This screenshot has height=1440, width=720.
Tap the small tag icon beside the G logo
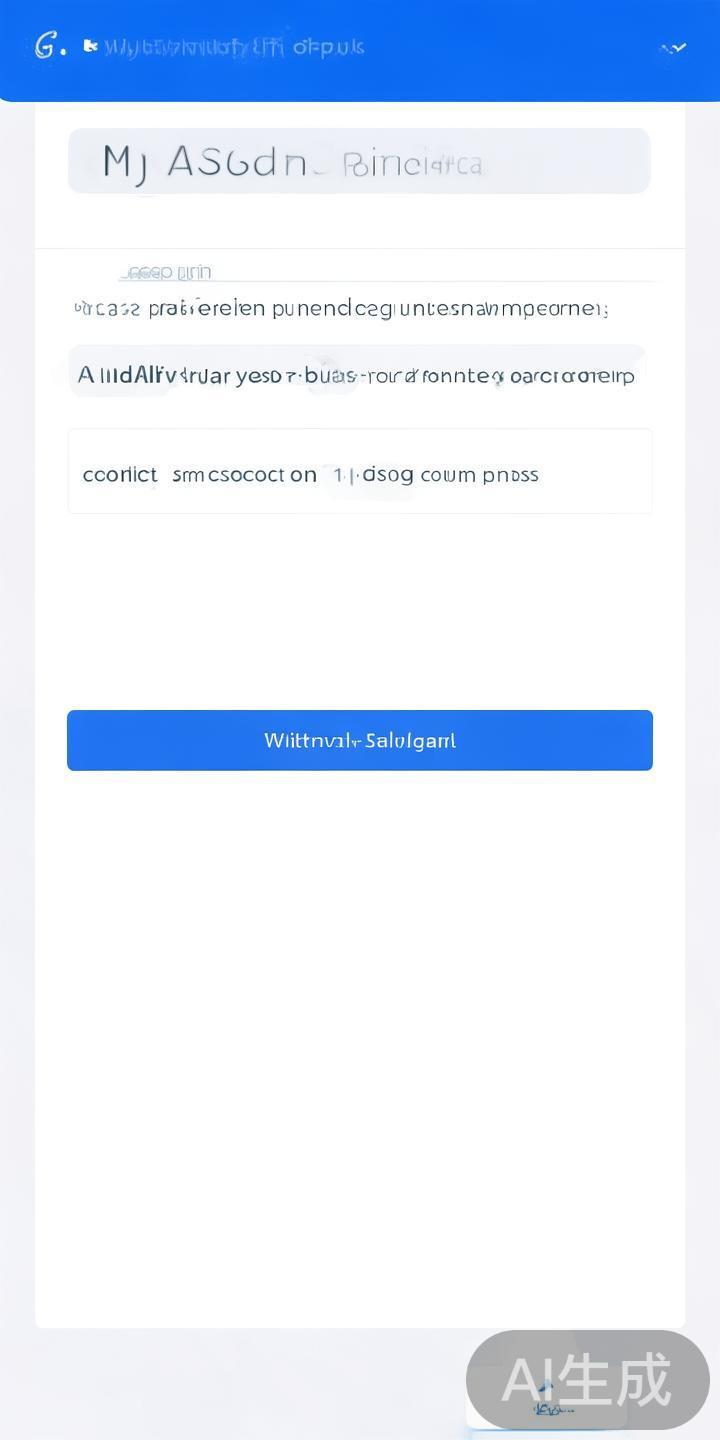90,46
